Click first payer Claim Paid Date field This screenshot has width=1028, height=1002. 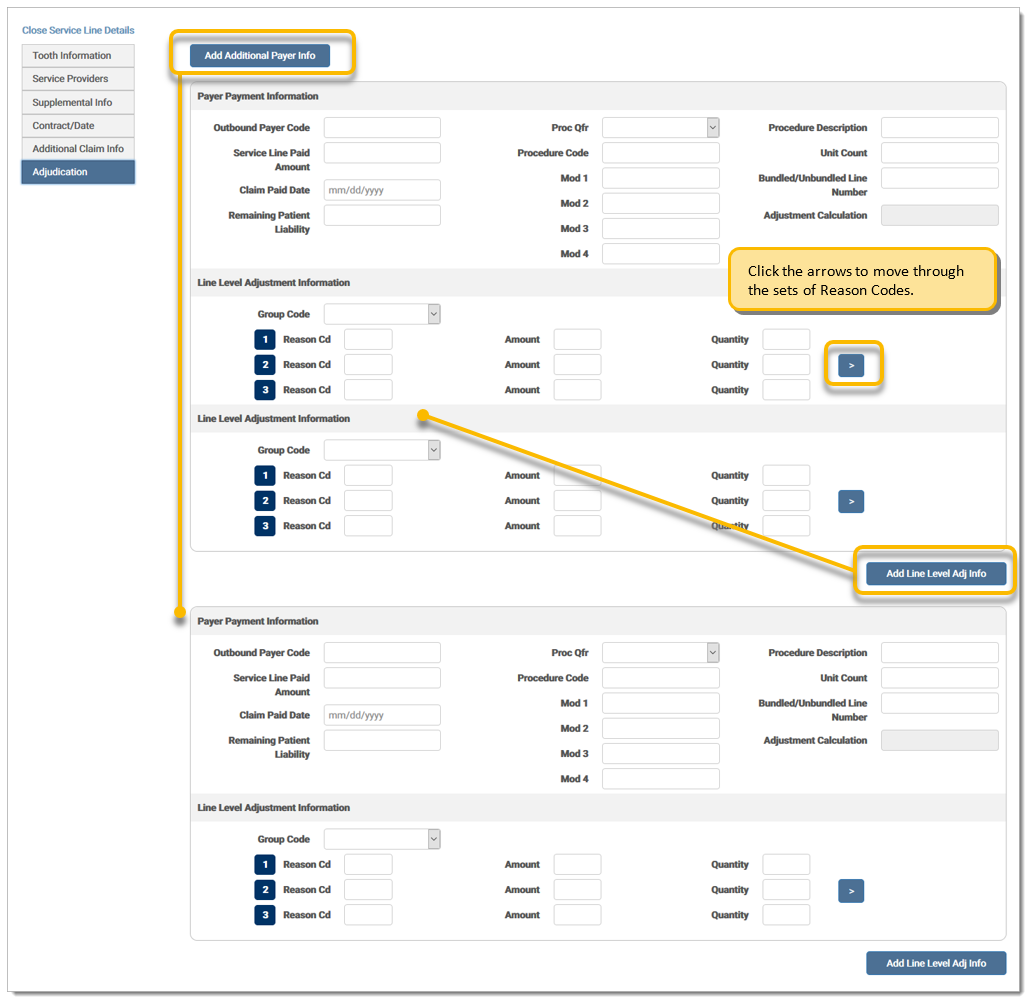click(382, 190)
